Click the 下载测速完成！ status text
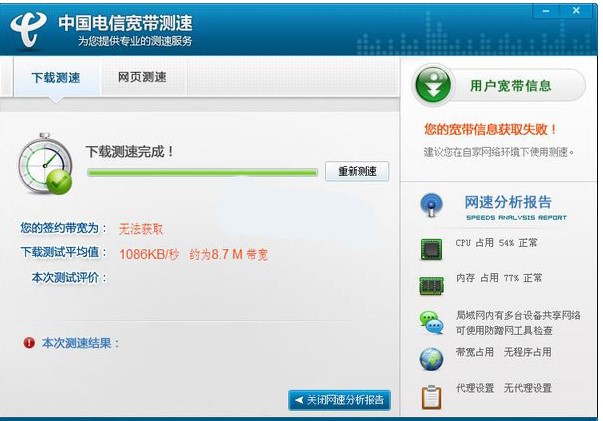 [130, 151]
